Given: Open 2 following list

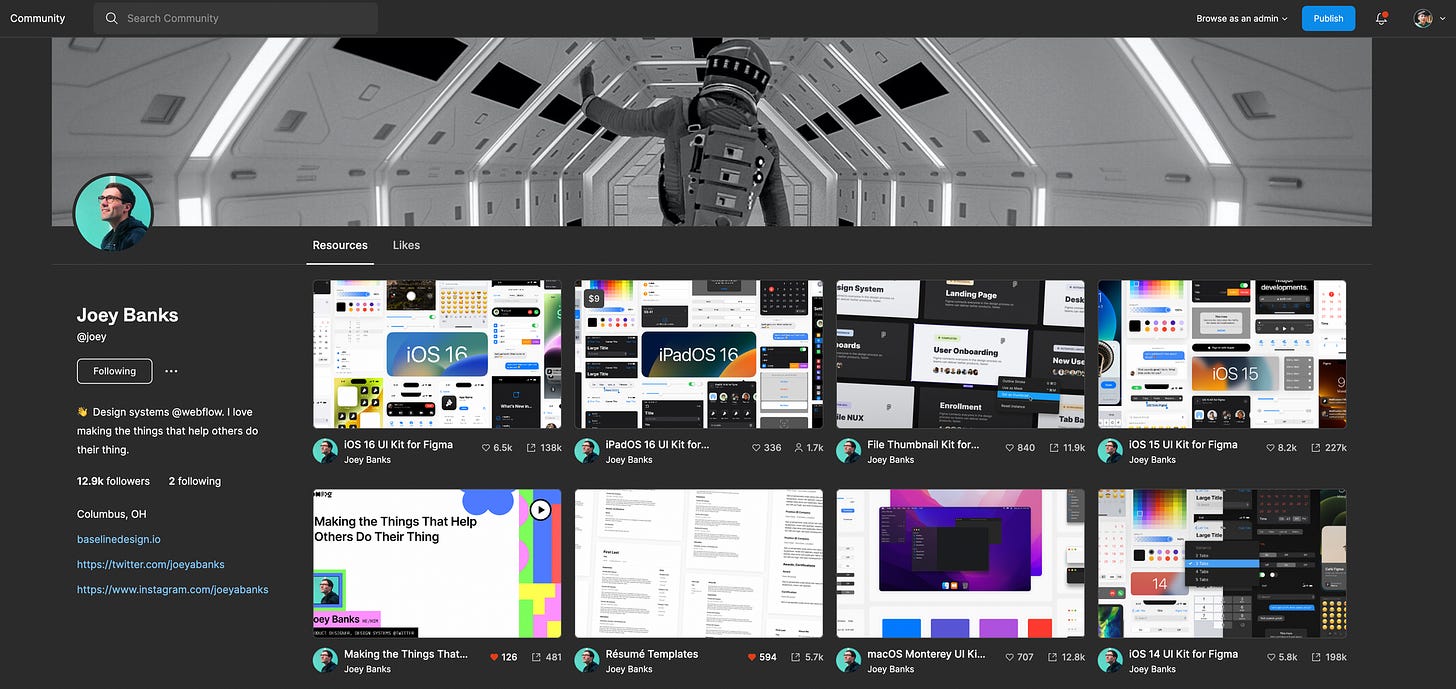Looking at the screenshot, I should coord(195,481).
